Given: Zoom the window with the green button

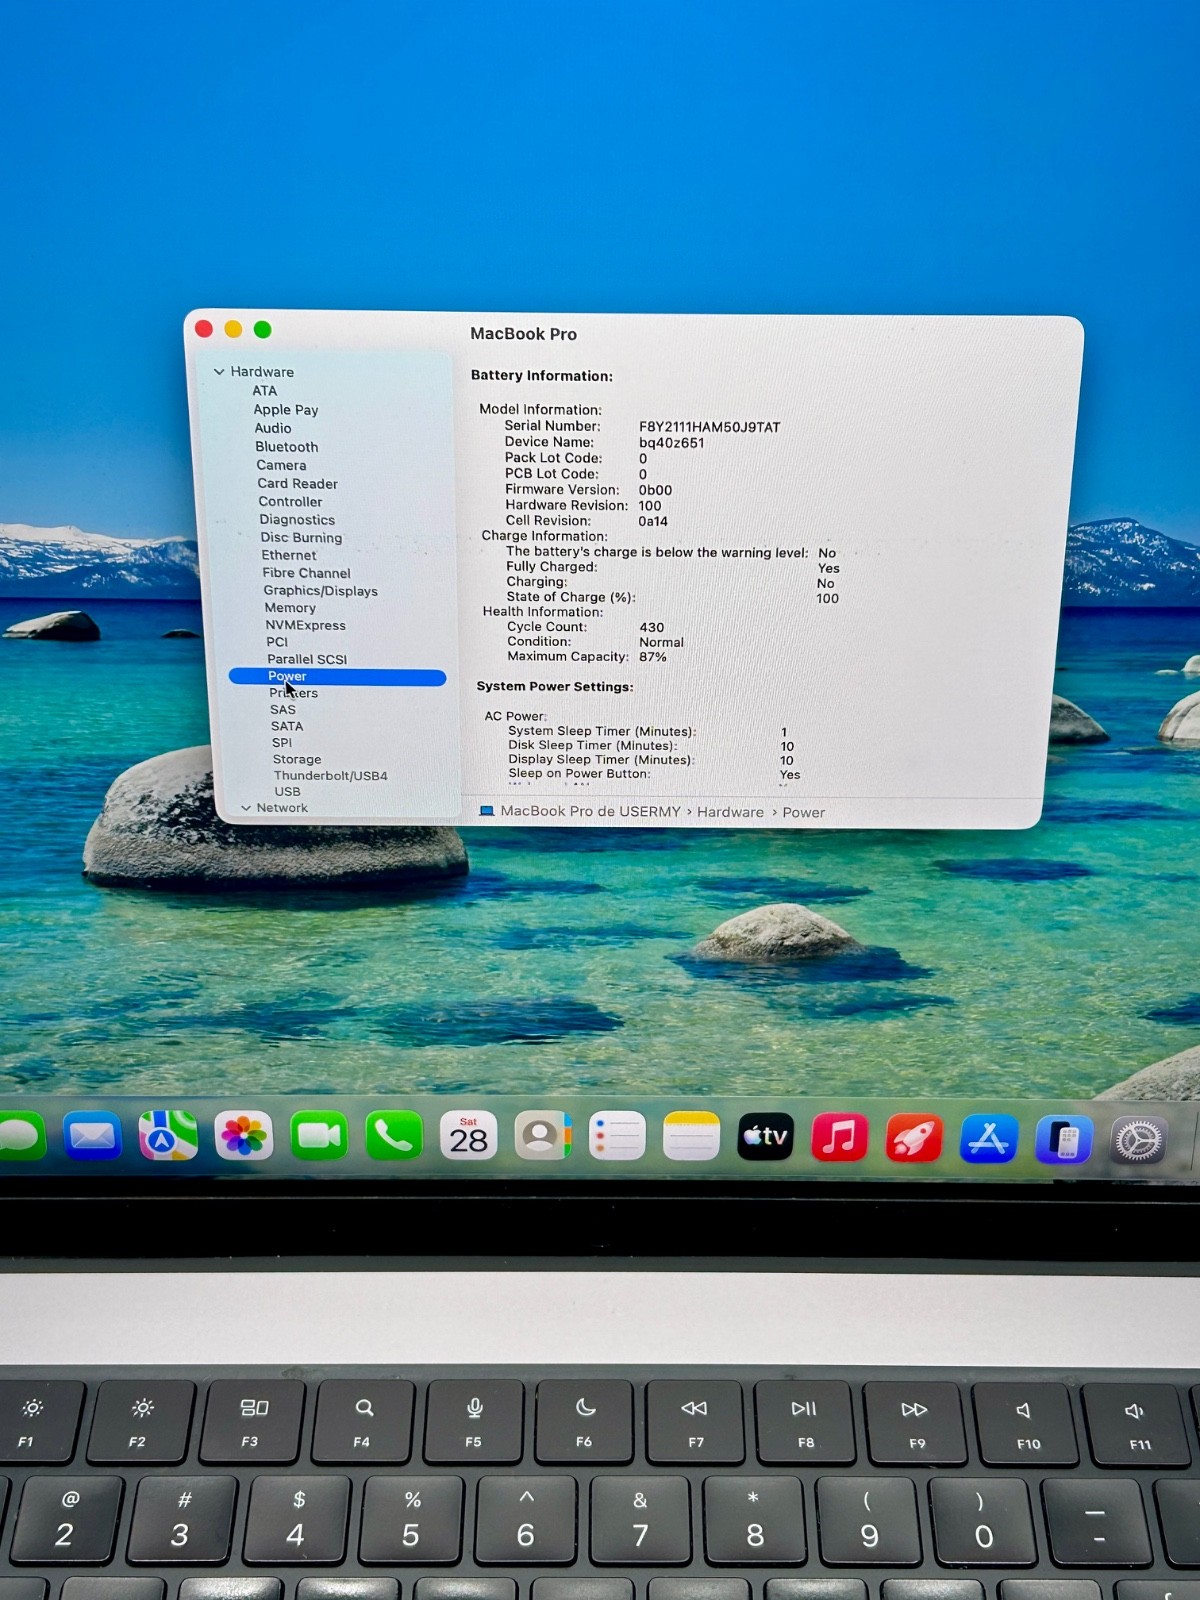Looking at the screenshot, I should [x=263, y=329].
